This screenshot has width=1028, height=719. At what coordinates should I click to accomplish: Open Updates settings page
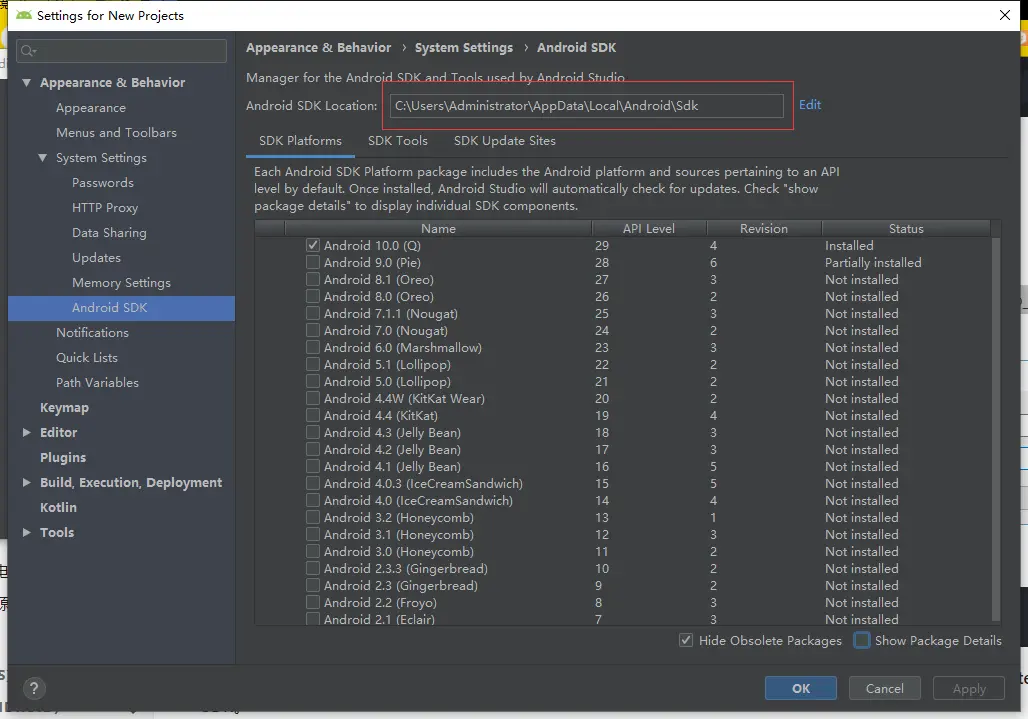tap(96, 258)
